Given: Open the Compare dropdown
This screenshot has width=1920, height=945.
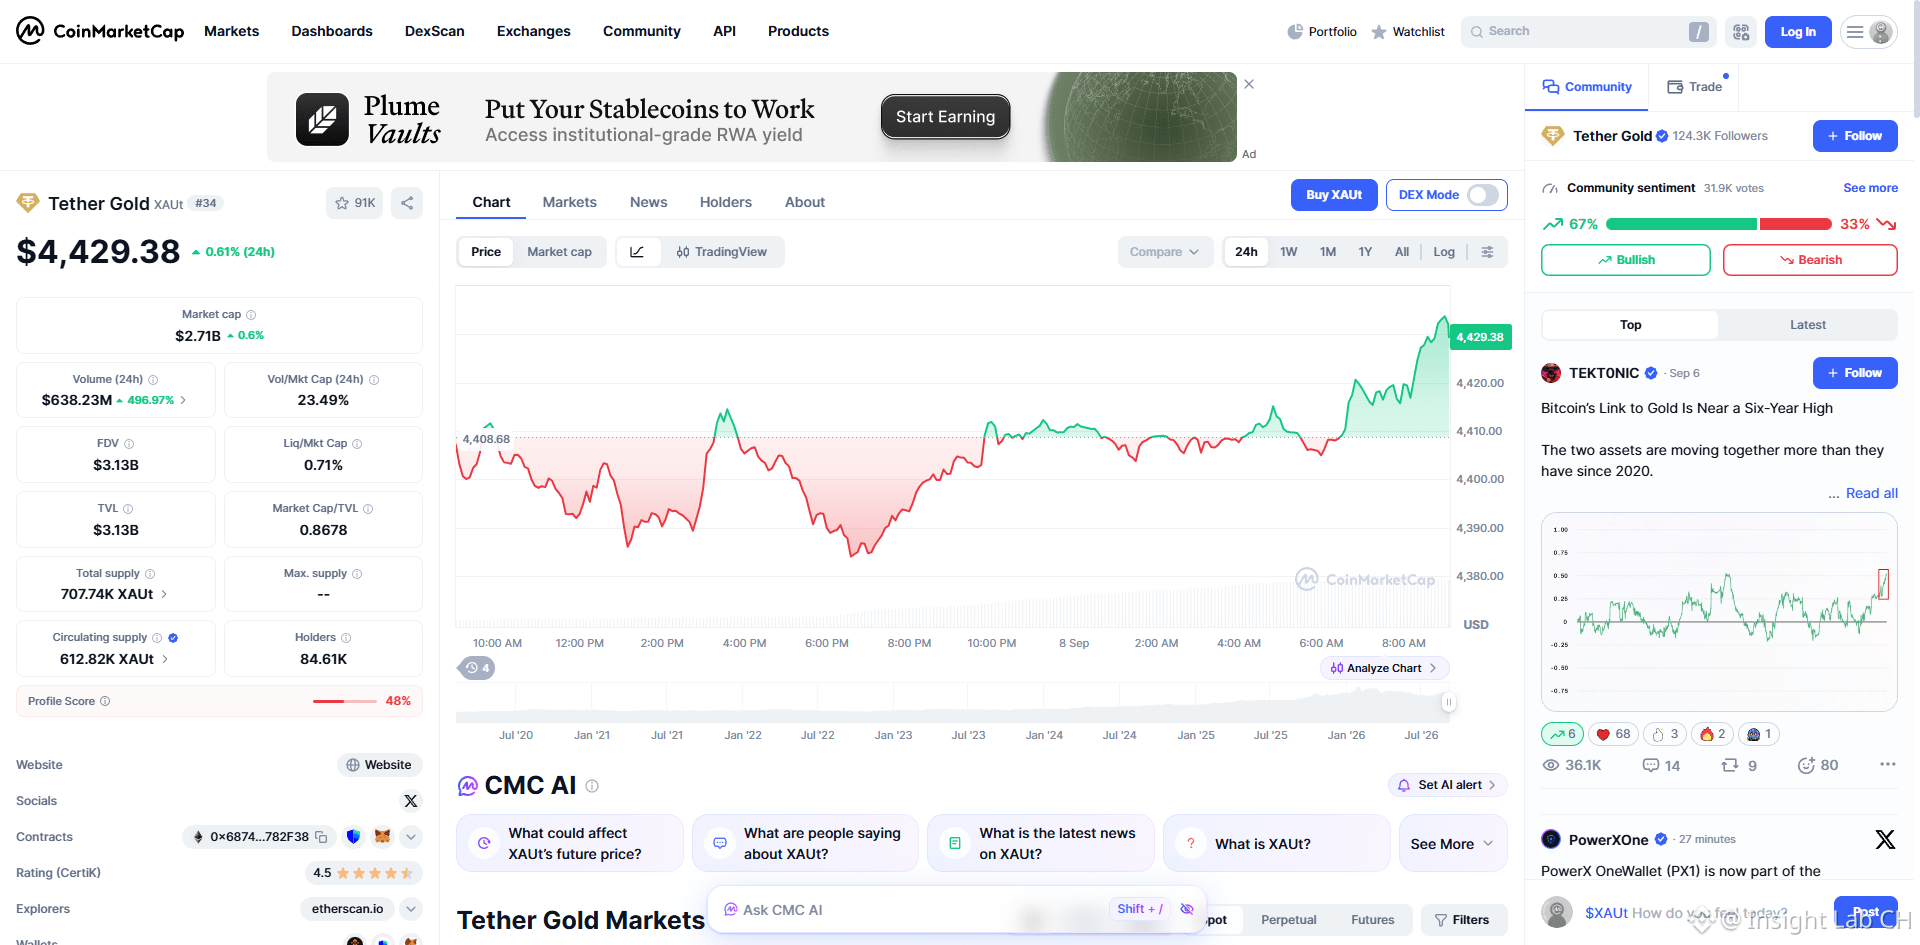Looking at the screenshot, I should pos(1165,252).
